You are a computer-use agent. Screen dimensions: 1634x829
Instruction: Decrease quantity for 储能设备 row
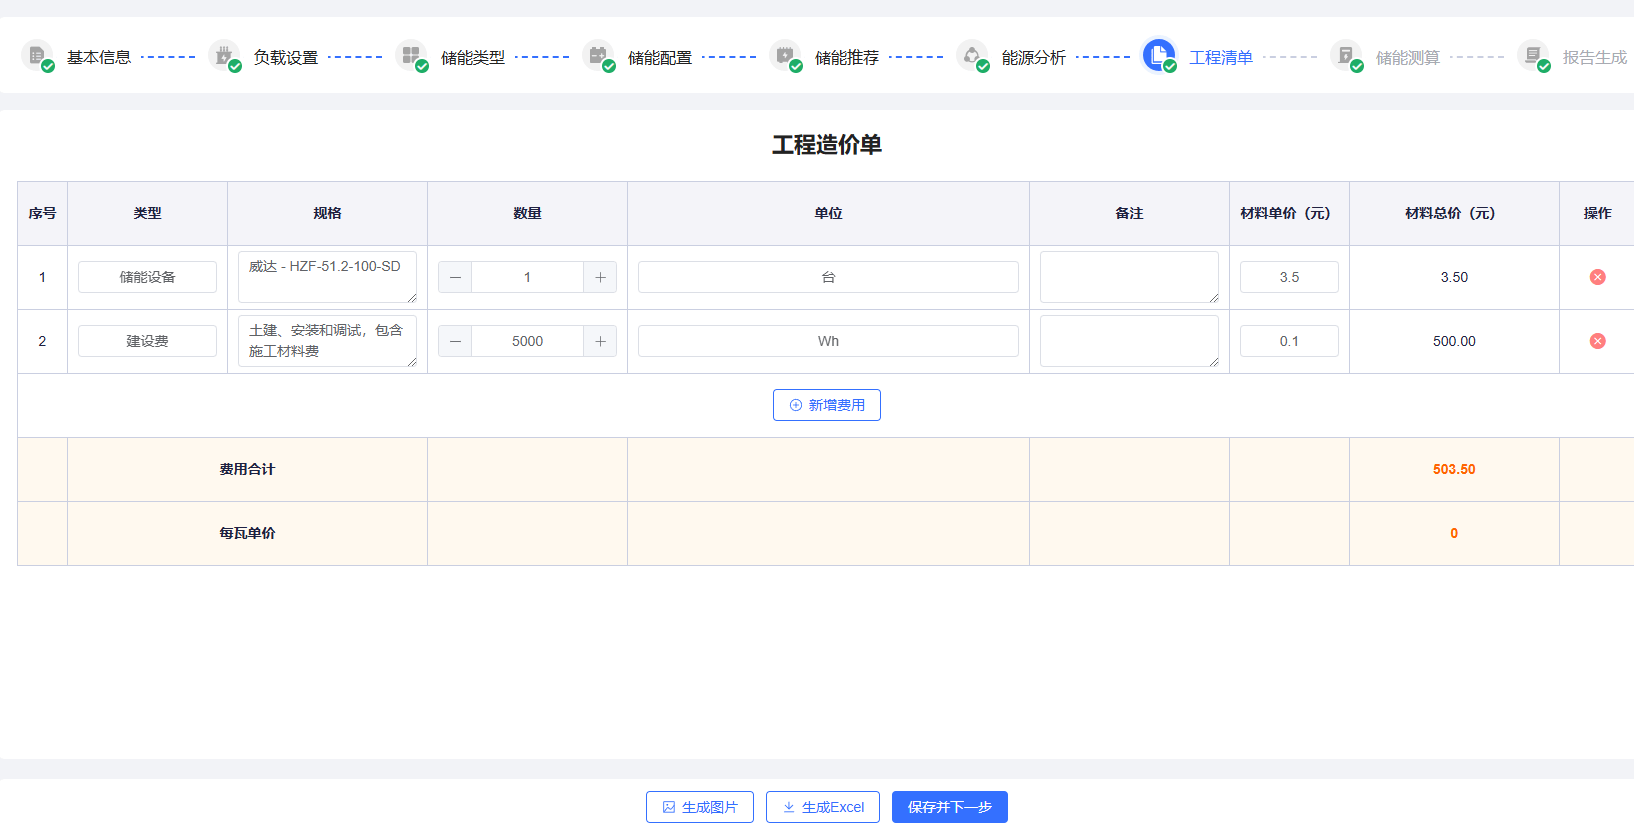click(x=455, y=277)
